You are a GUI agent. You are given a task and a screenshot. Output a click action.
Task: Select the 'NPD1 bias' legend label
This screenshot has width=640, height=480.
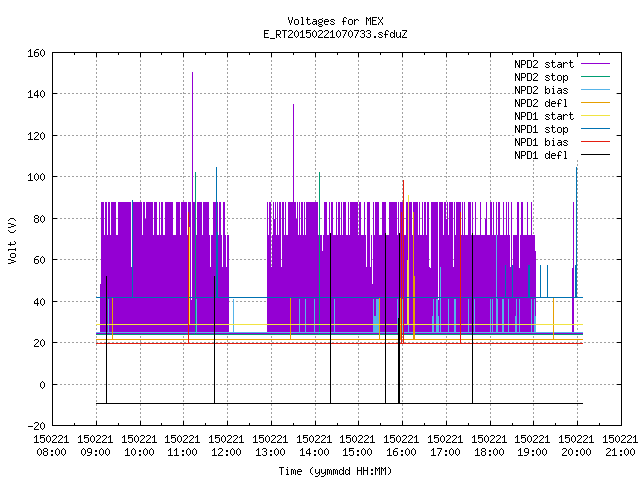coord(541,142)
